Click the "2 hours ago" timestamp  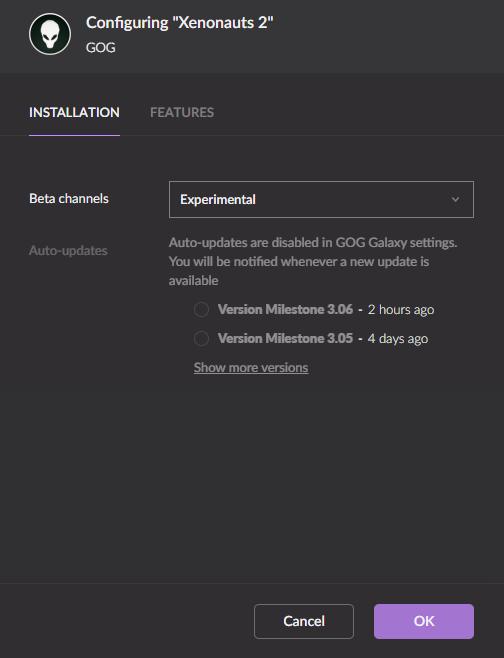(x=401, y=310)
